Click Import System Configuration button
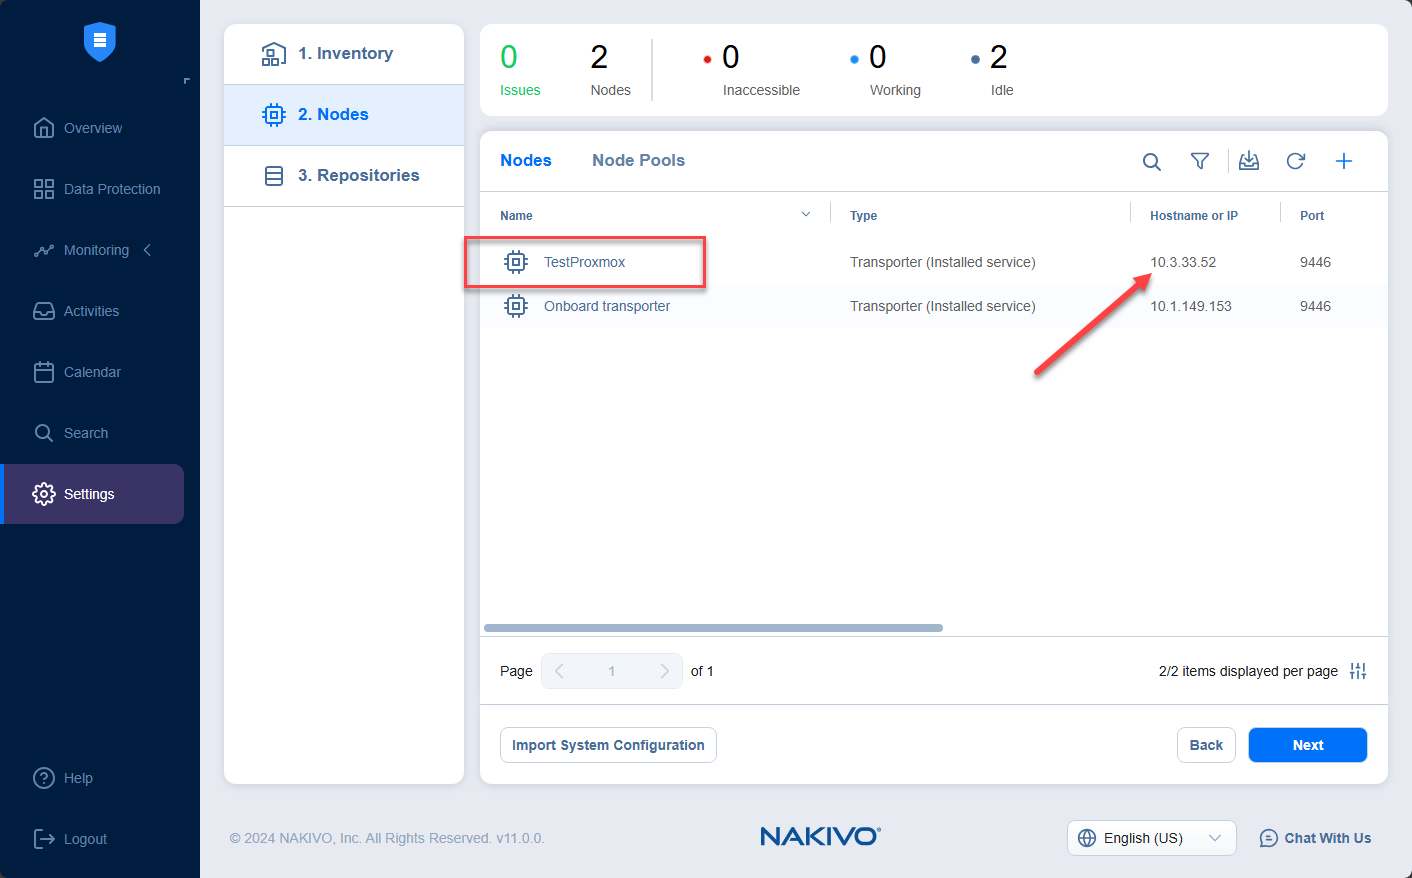Screen dimensions: 1412x878 pyautogui.click(x=608, y=745)
